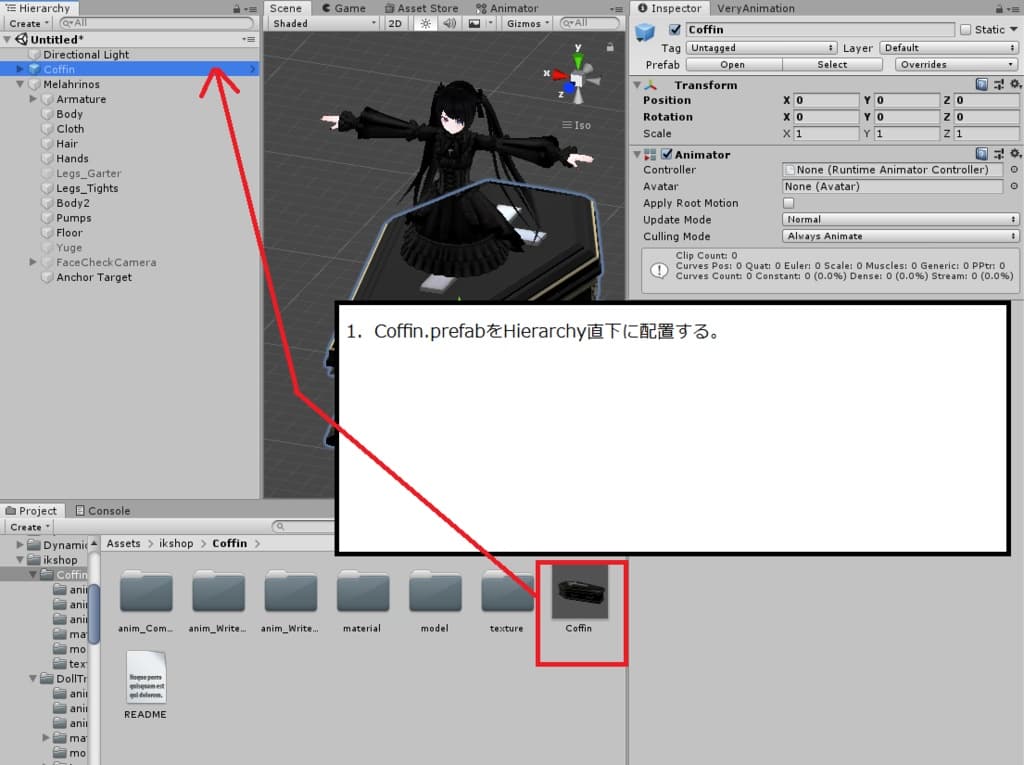The width and height of the screenshot is (1024, 765).
Task: Expand the FaceCheckCamera node
Action: click(x=33, y=262)
